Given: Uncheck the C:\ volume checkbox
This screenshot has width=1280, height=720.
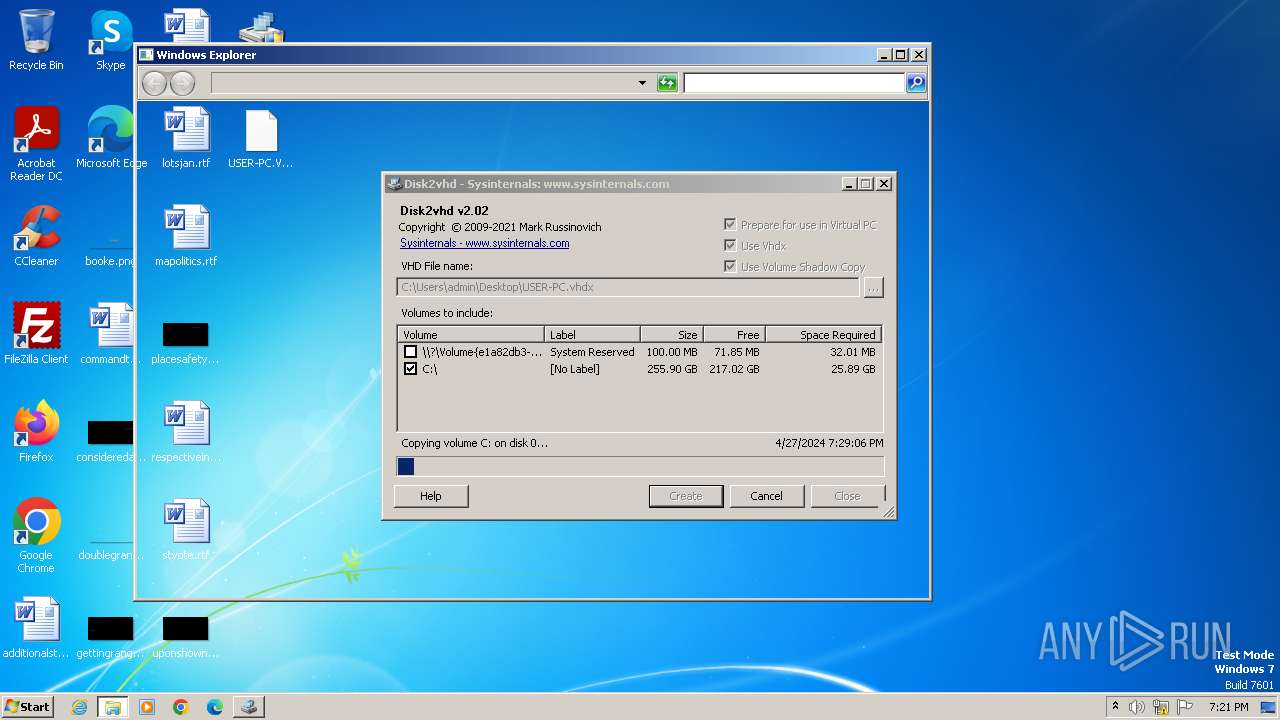Looking at the screenshot, I should click(x=410, y=369).
